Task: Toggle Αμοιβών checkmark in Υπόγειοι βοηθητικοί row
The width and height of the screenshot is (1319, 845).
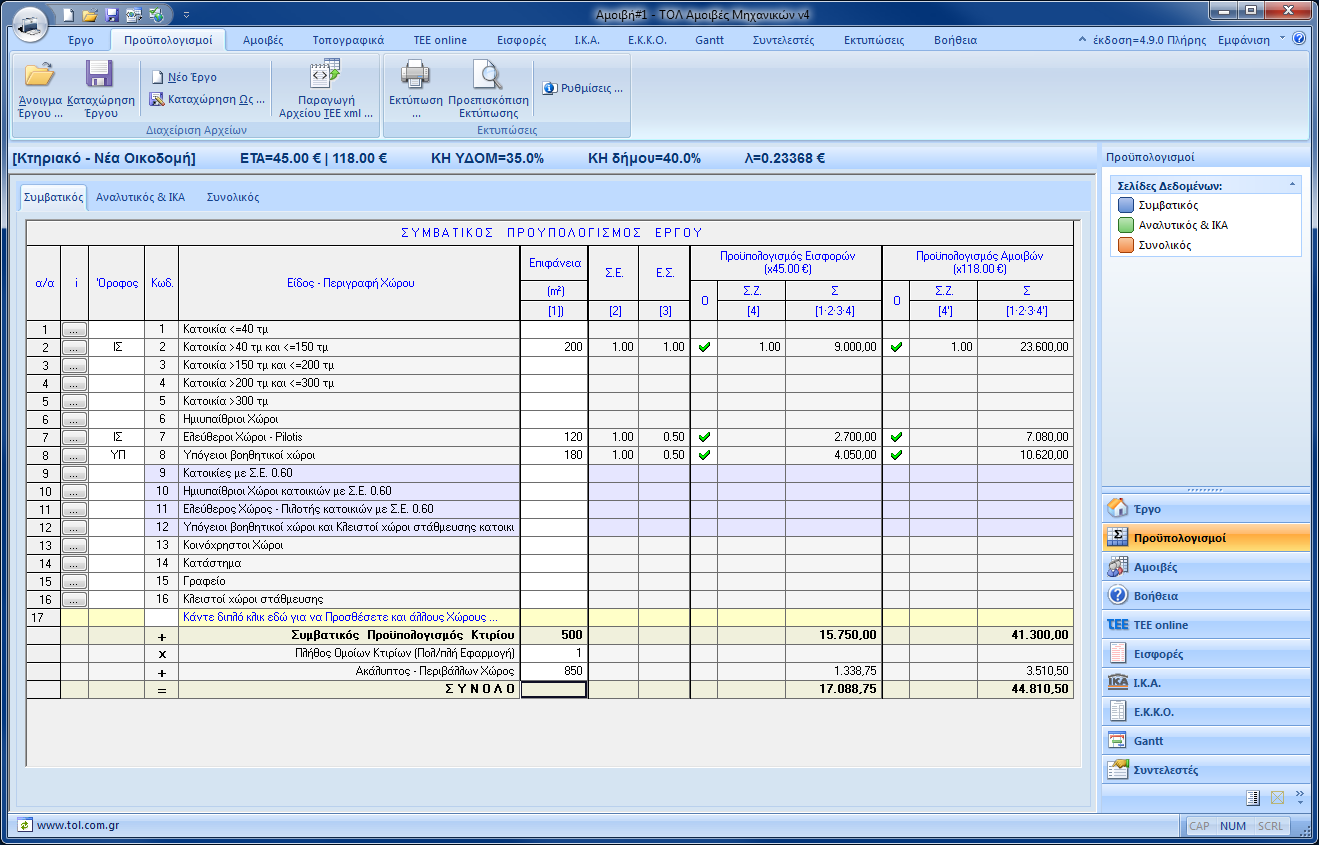Action: click(896, 455)
